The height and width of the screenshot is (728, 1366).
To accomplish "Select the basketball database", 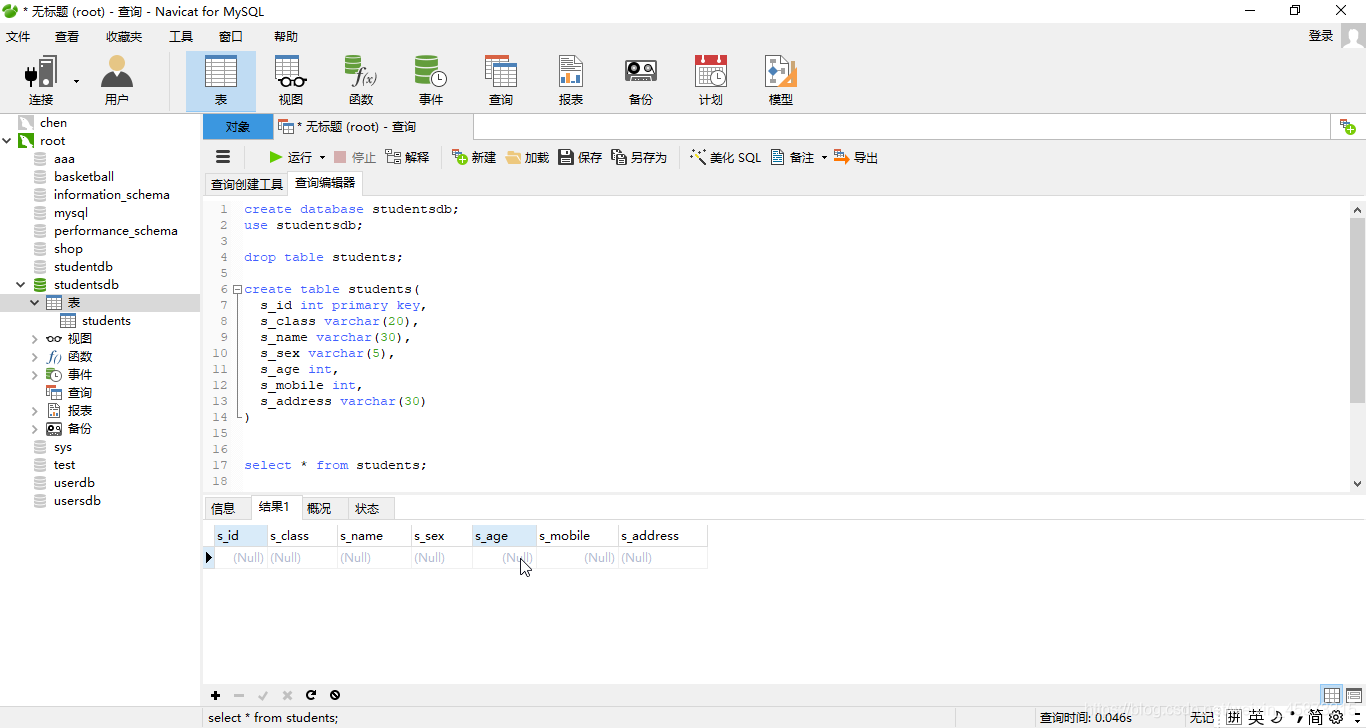I will pos(84,177).
